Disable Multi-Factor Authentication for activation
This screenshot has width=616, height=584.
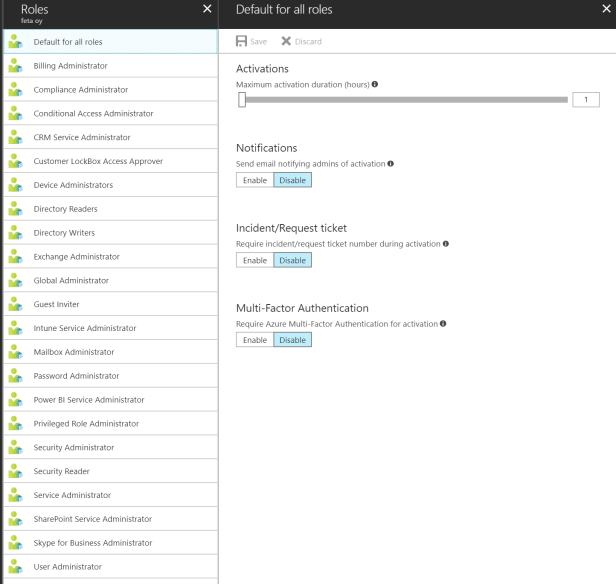[x=292, y=340]
